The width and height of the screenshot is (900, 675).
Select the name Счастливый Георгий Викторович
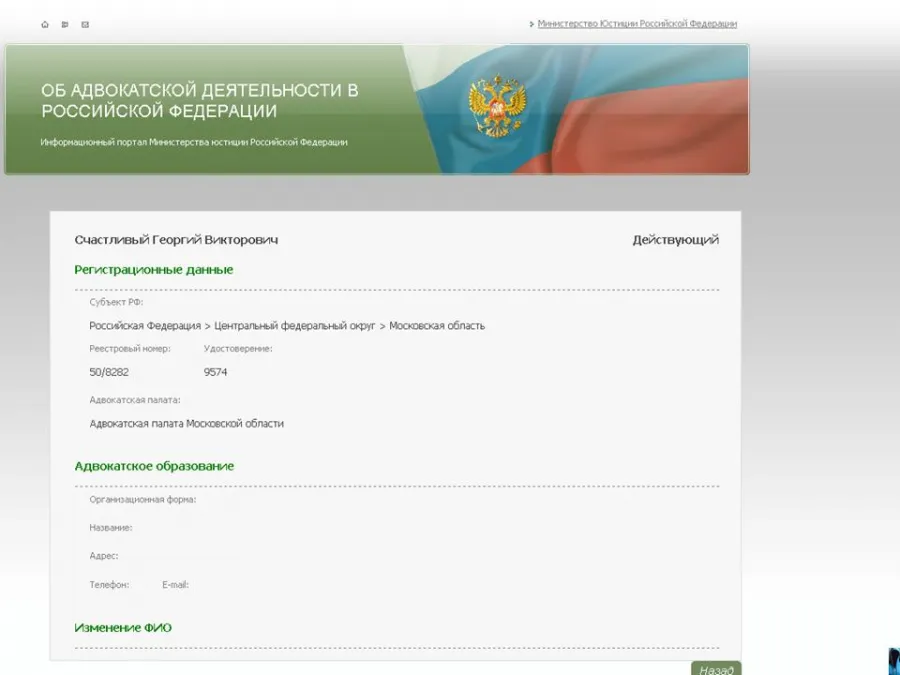(176, 240)
